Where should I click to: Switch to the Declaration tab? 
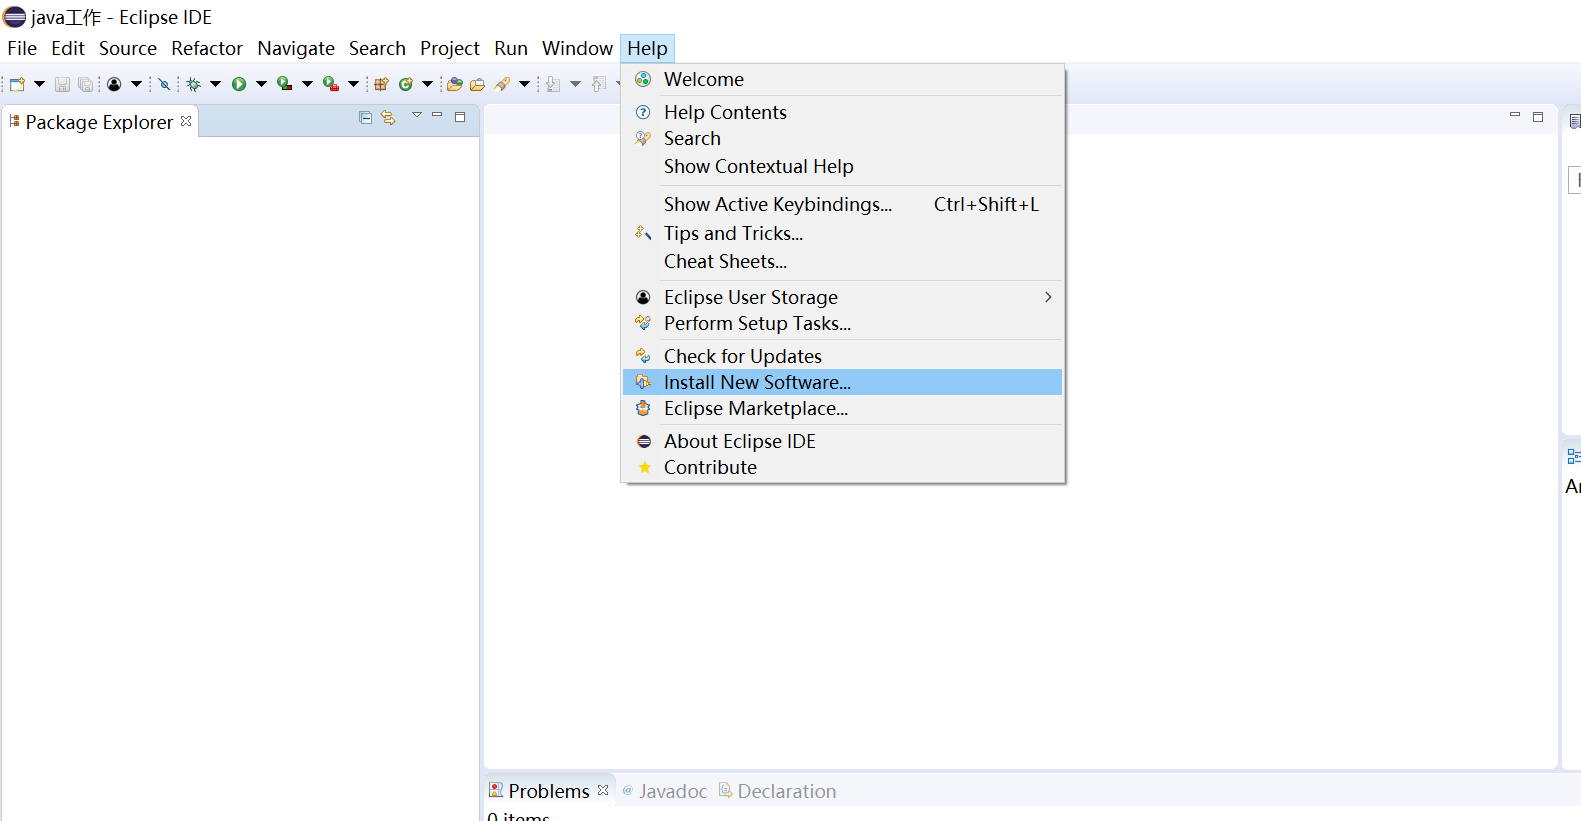[778, 791]
